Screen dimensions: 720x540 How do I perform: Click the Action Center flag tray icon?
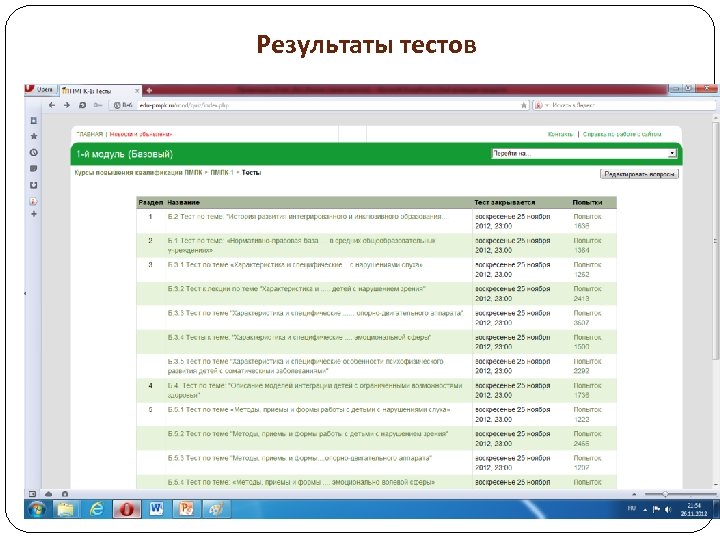click(x=656, y=509)
